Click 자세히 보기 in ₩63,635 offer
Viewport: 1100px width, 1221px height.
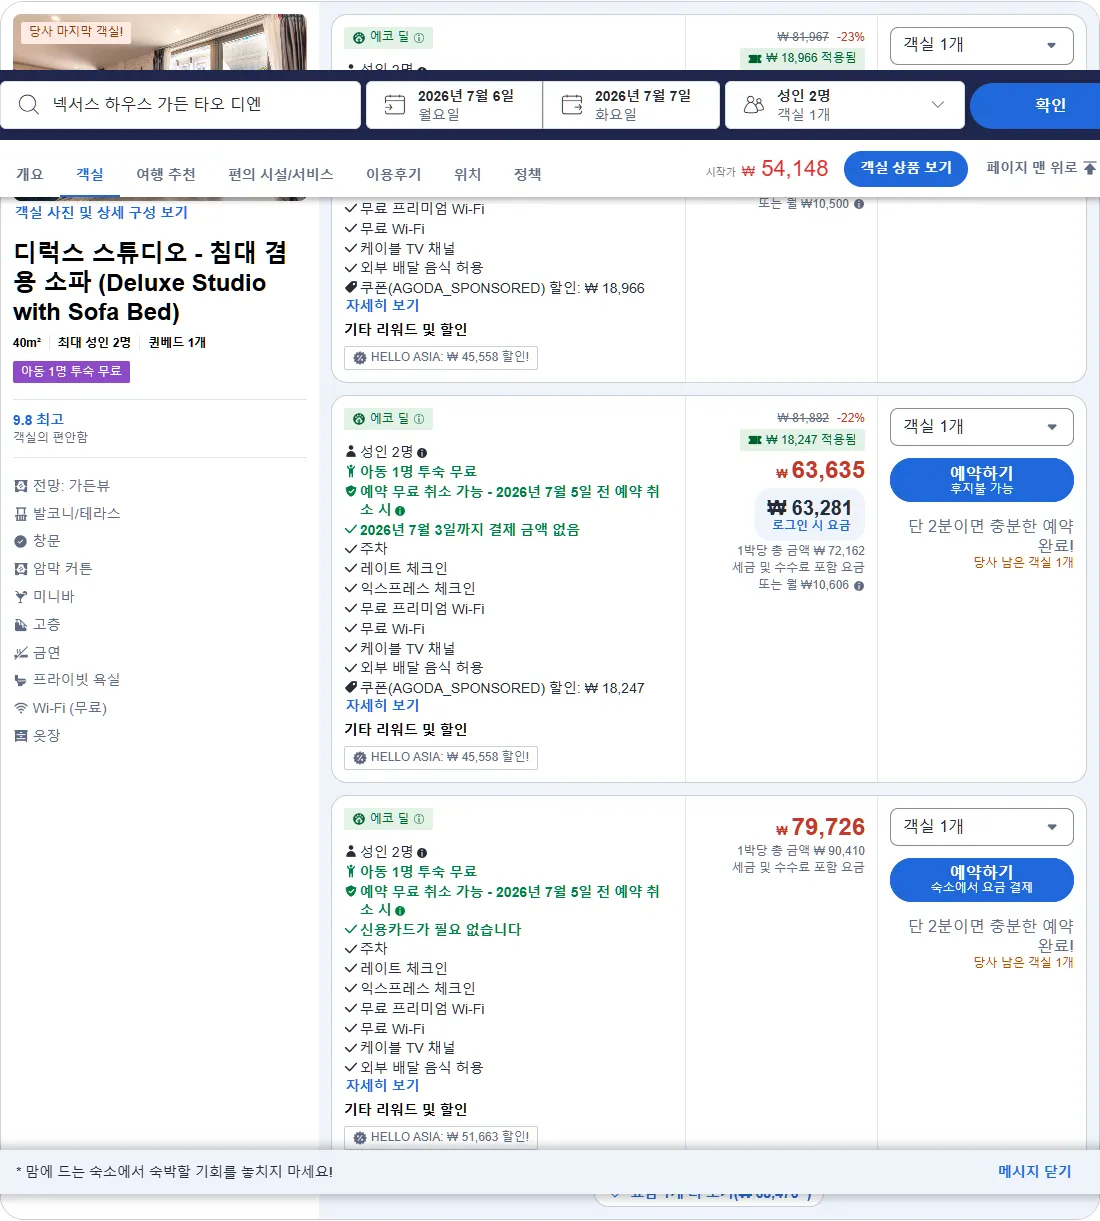[x=382, y=705]
